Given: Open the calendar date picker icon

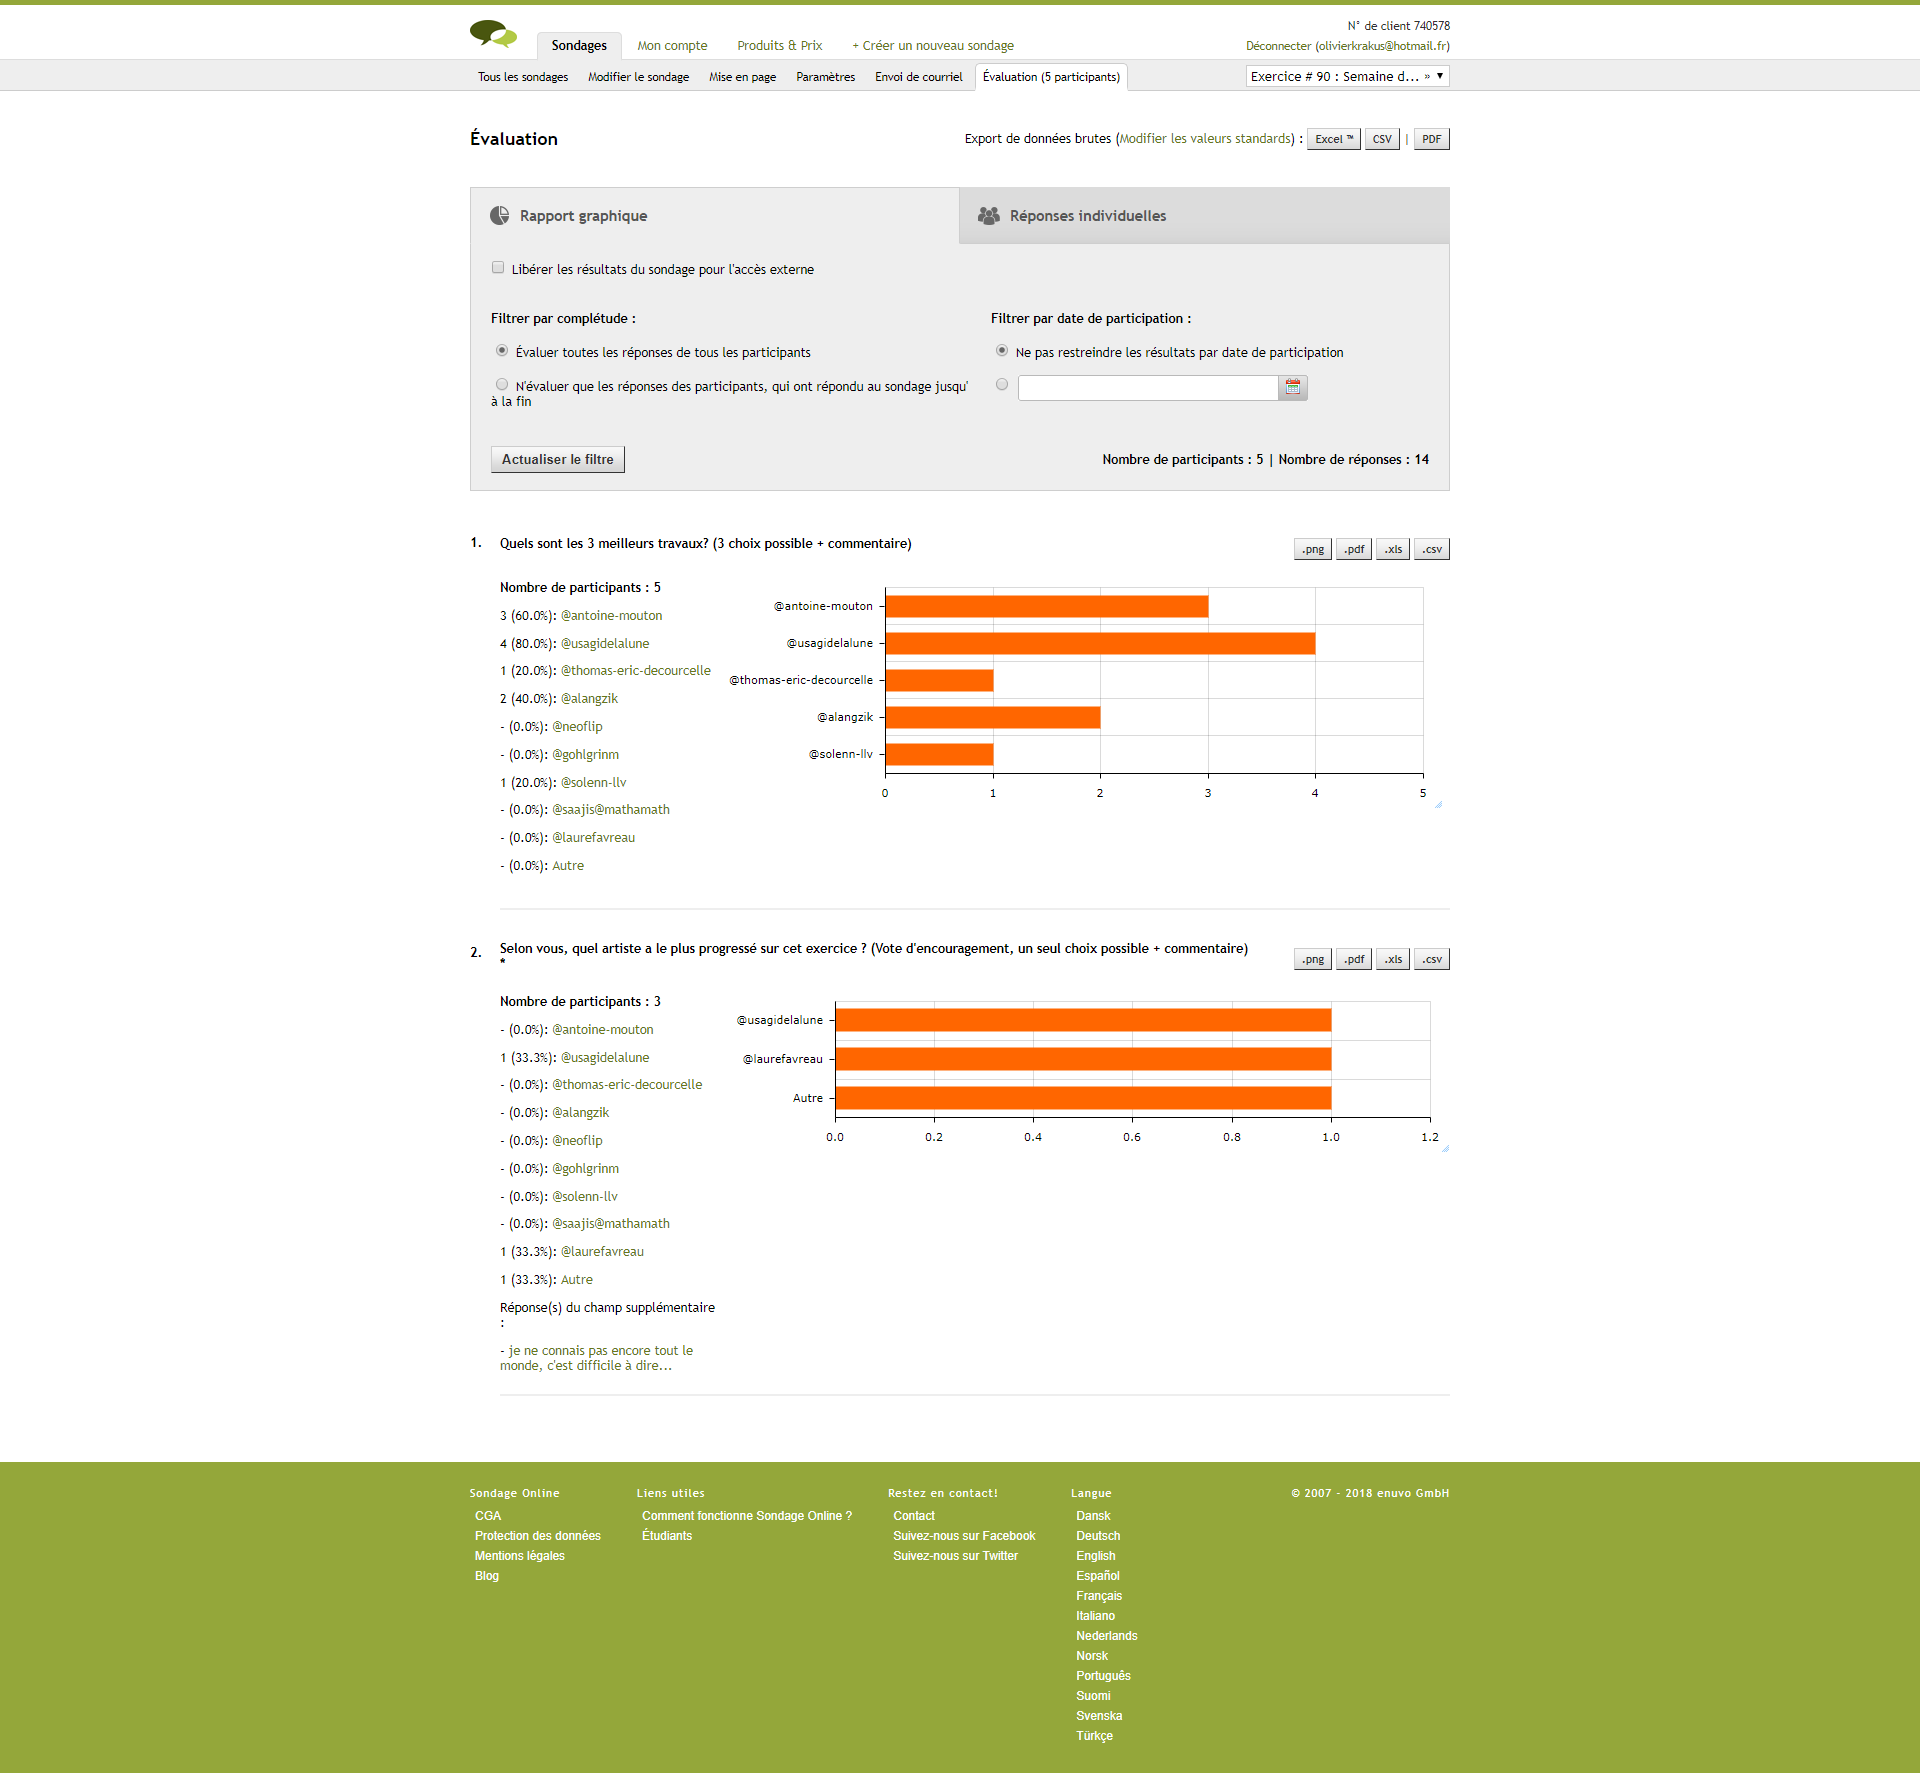Looking at the screenshot, I should click(x=1293, y=387).
